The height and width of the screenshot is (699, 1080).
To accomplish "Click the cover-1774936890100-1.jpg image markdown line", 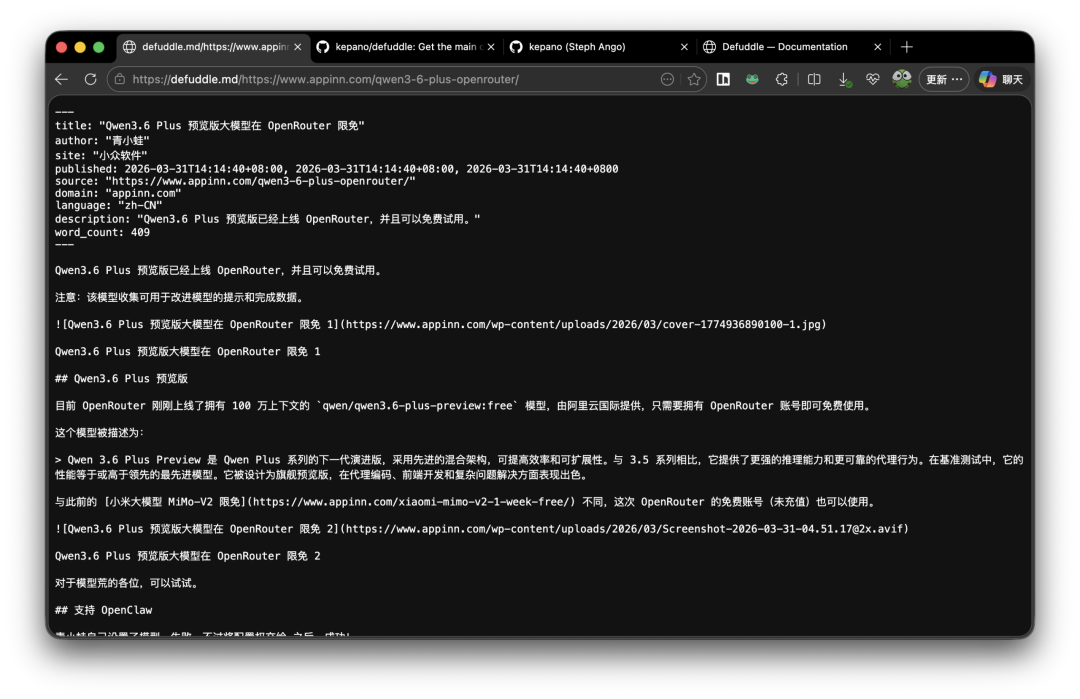I will [x=440, y=324].
